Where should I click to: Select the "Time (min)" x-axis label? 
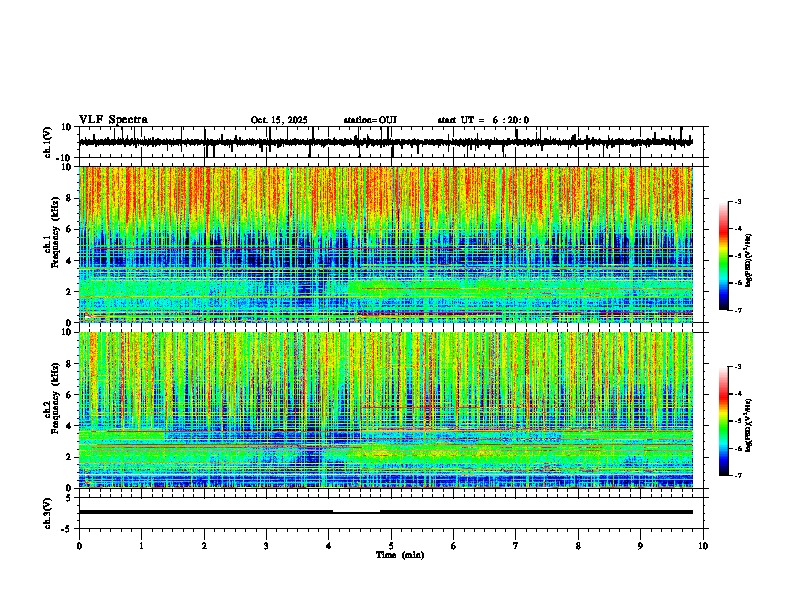[x=400, y=555]
